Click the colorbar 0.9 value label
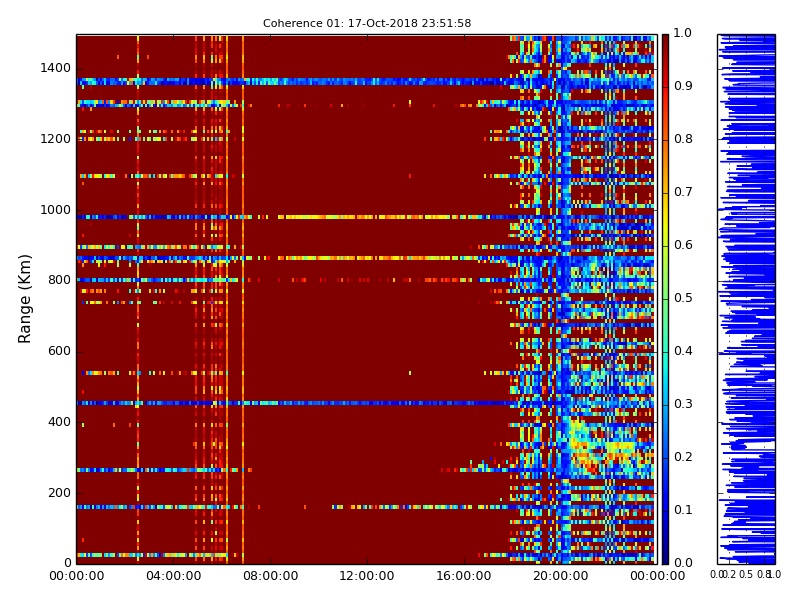This screenshot has height=600, width=800. [x=683, y=86]
